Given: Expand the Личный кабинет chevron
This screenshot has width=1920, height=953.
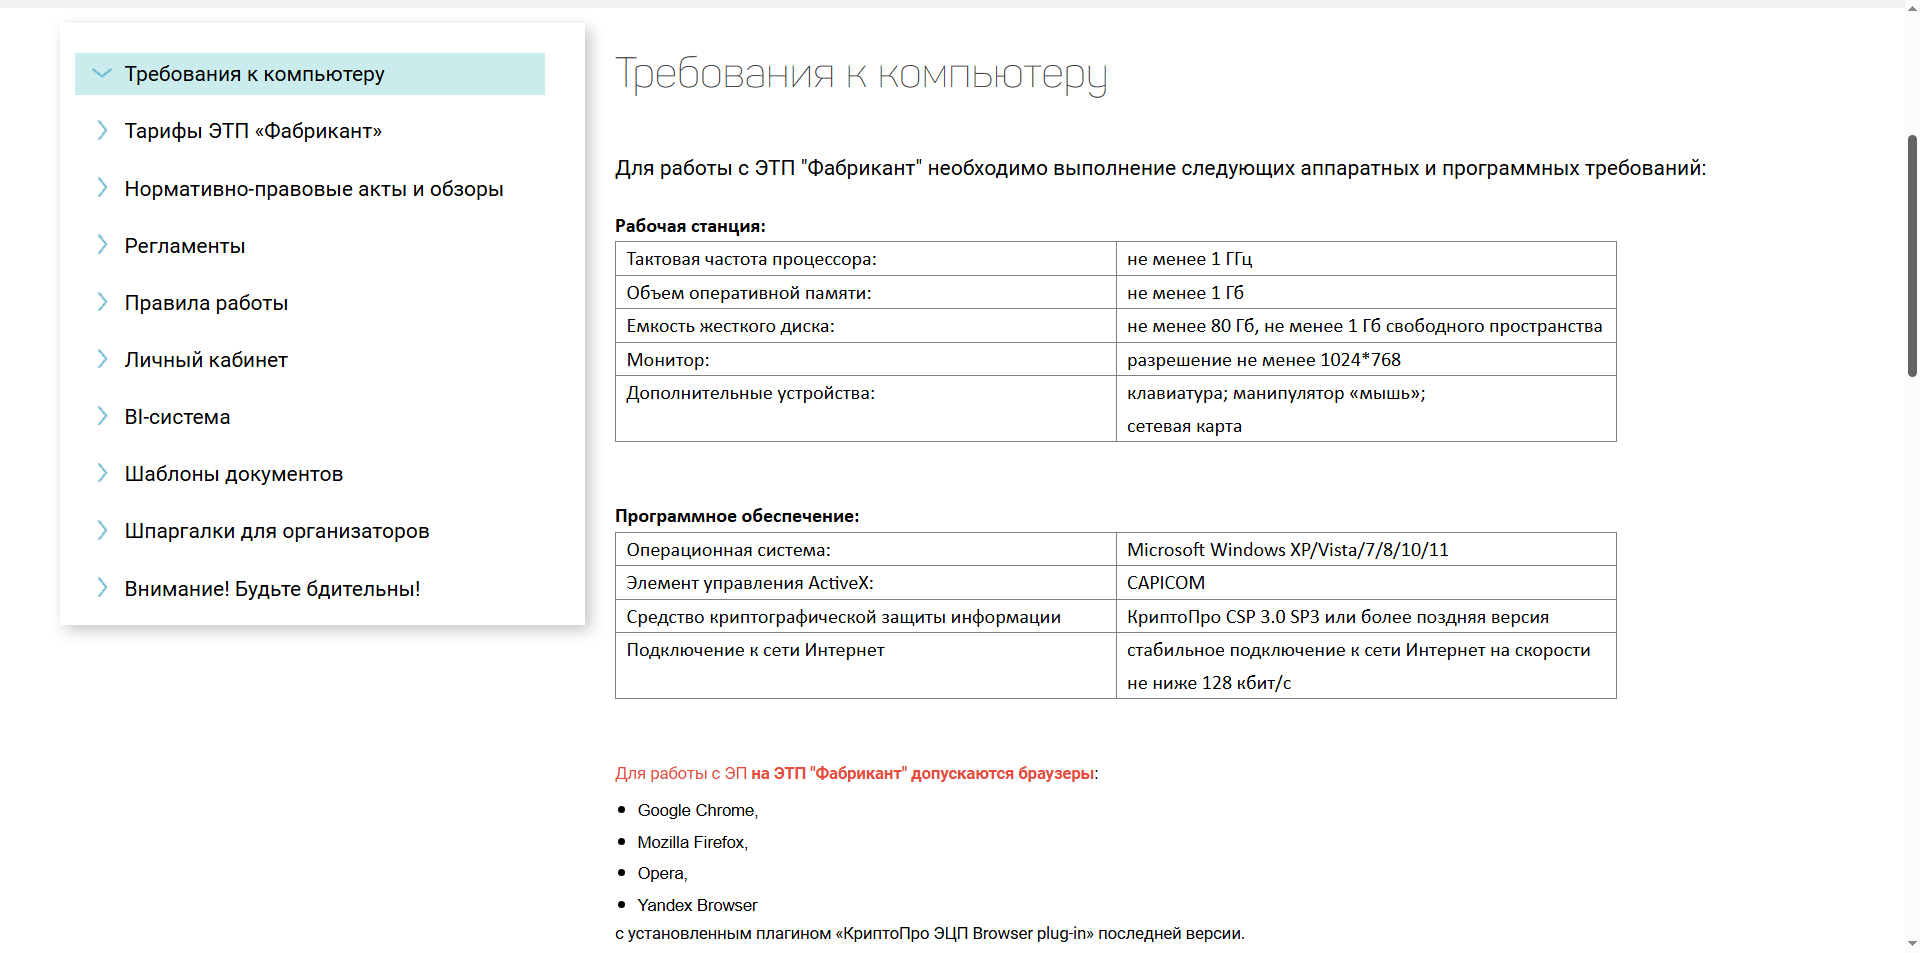Looking at the screenshot, I should coord(102,359).
